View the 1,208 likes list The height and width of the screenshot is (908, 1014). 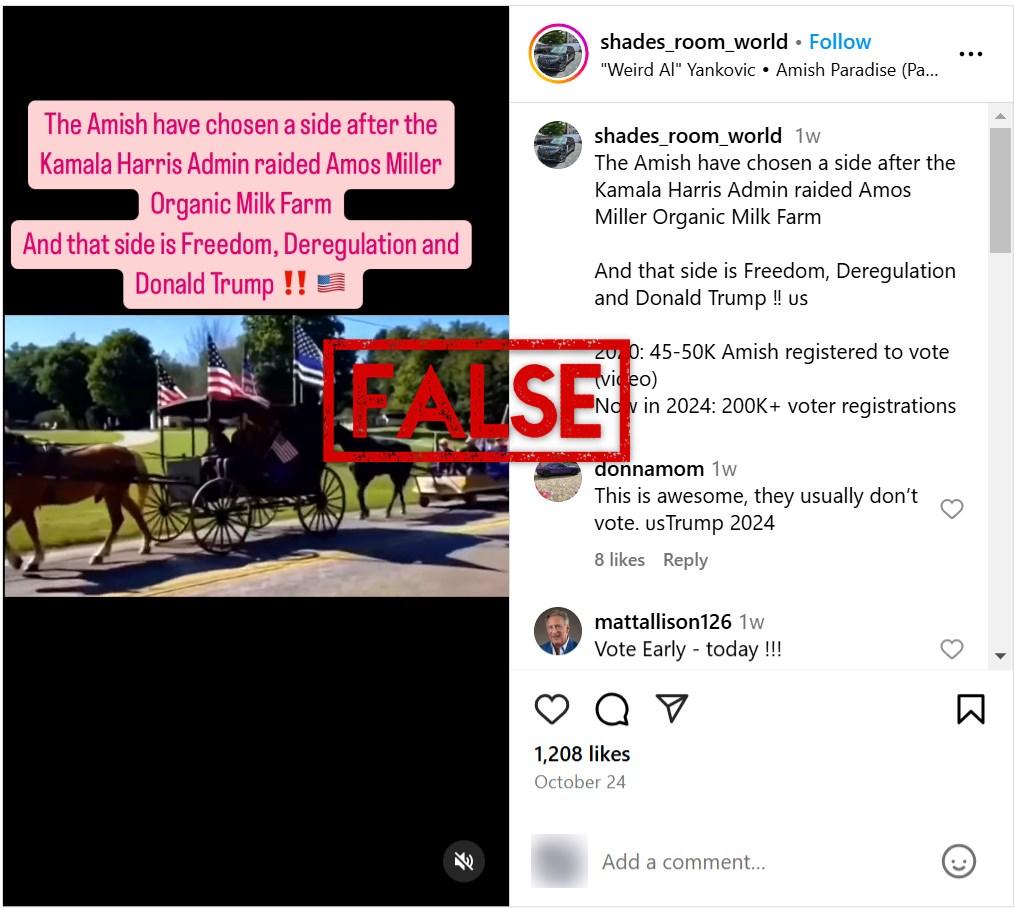coord(582,754)
